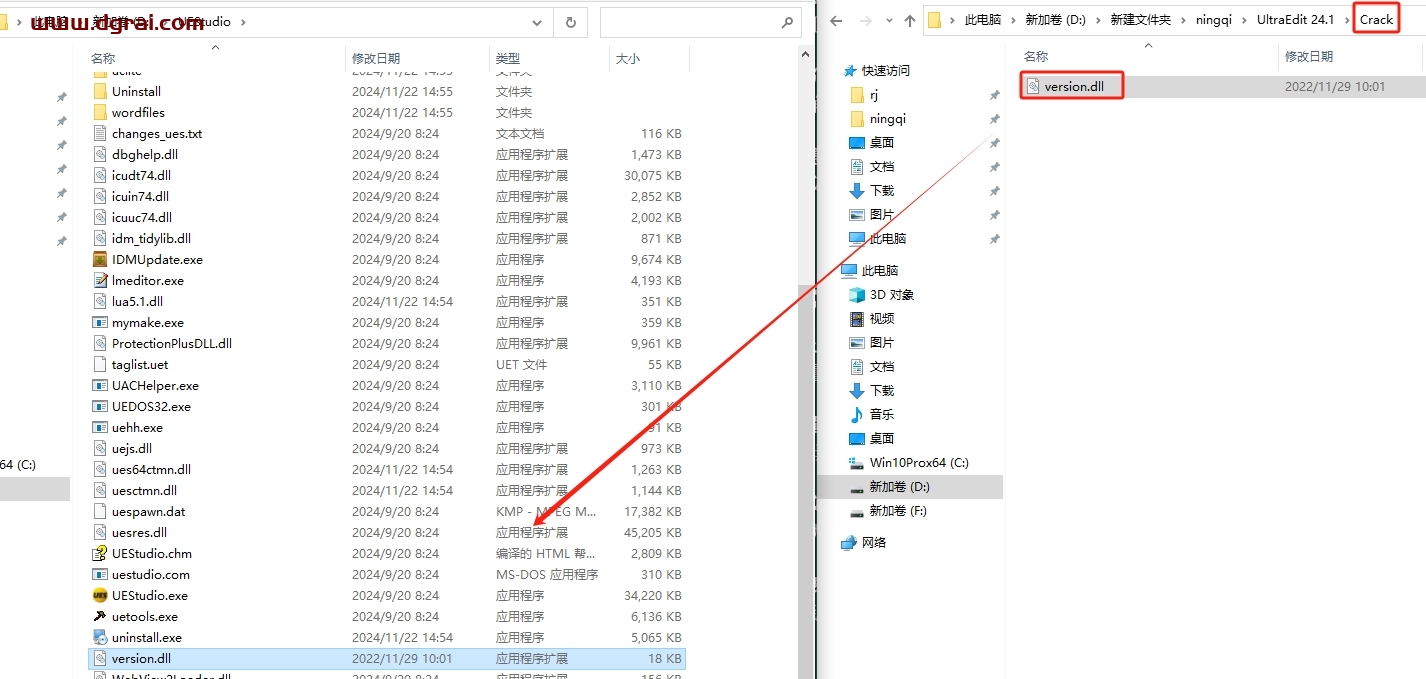1426x679 pixels.
Task: Select ProtectionPlusDLL.dll in file list
Action: (x=172, y=343)
